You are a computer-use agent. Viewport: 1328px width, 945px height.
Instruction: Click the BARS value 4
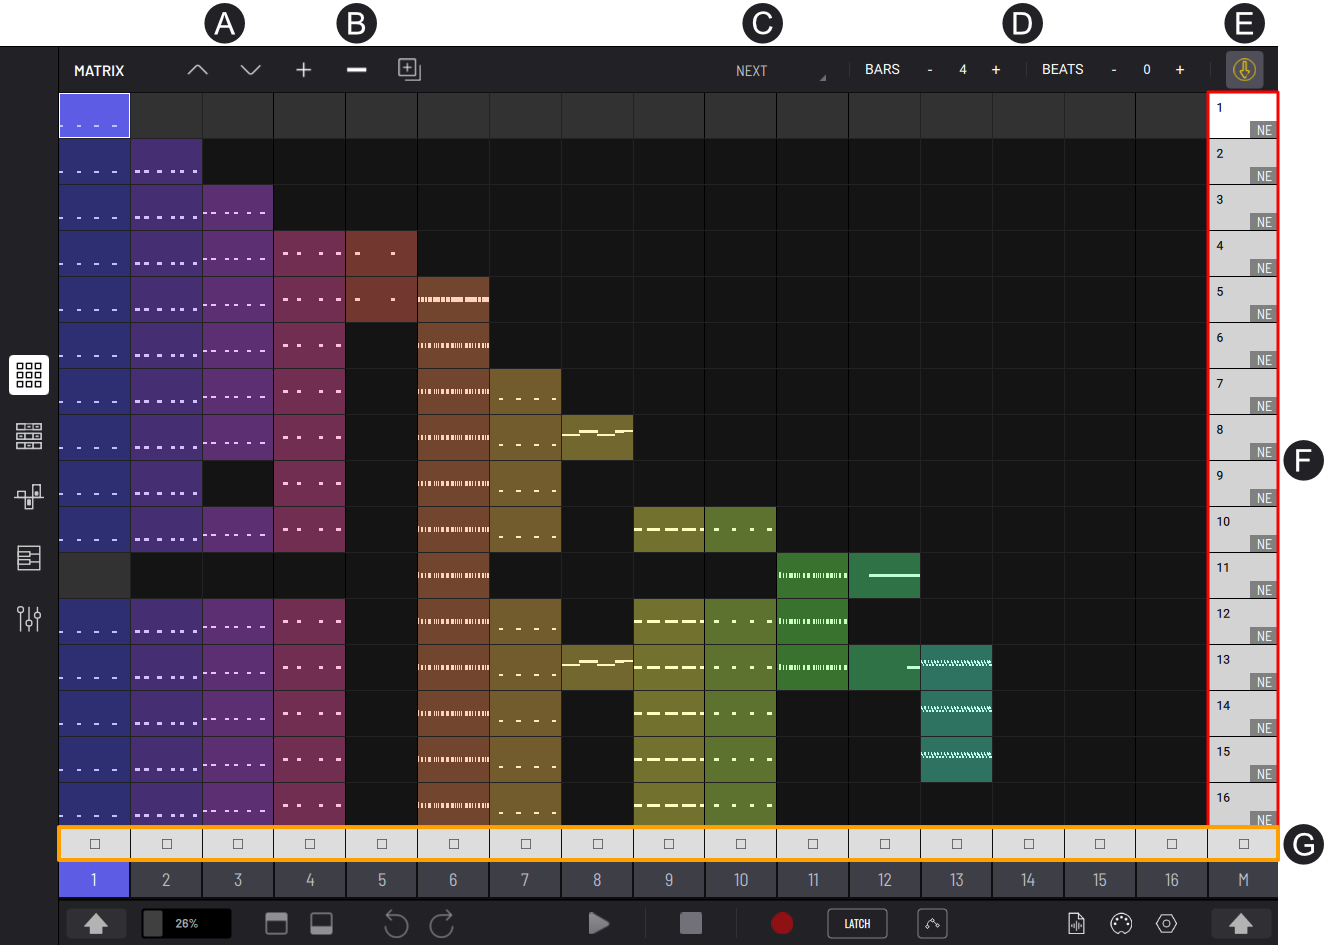pyautogui.click(x=963, y=70)
